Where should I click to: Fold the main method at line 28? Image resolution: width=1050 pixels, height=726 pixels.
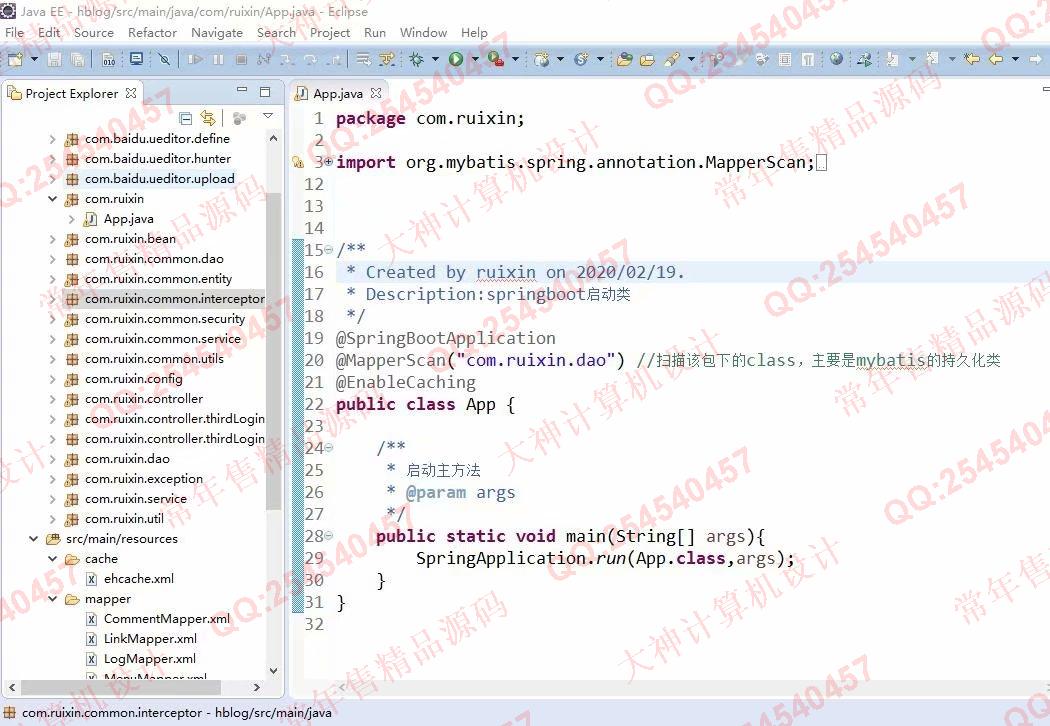[x=328, y=536]
